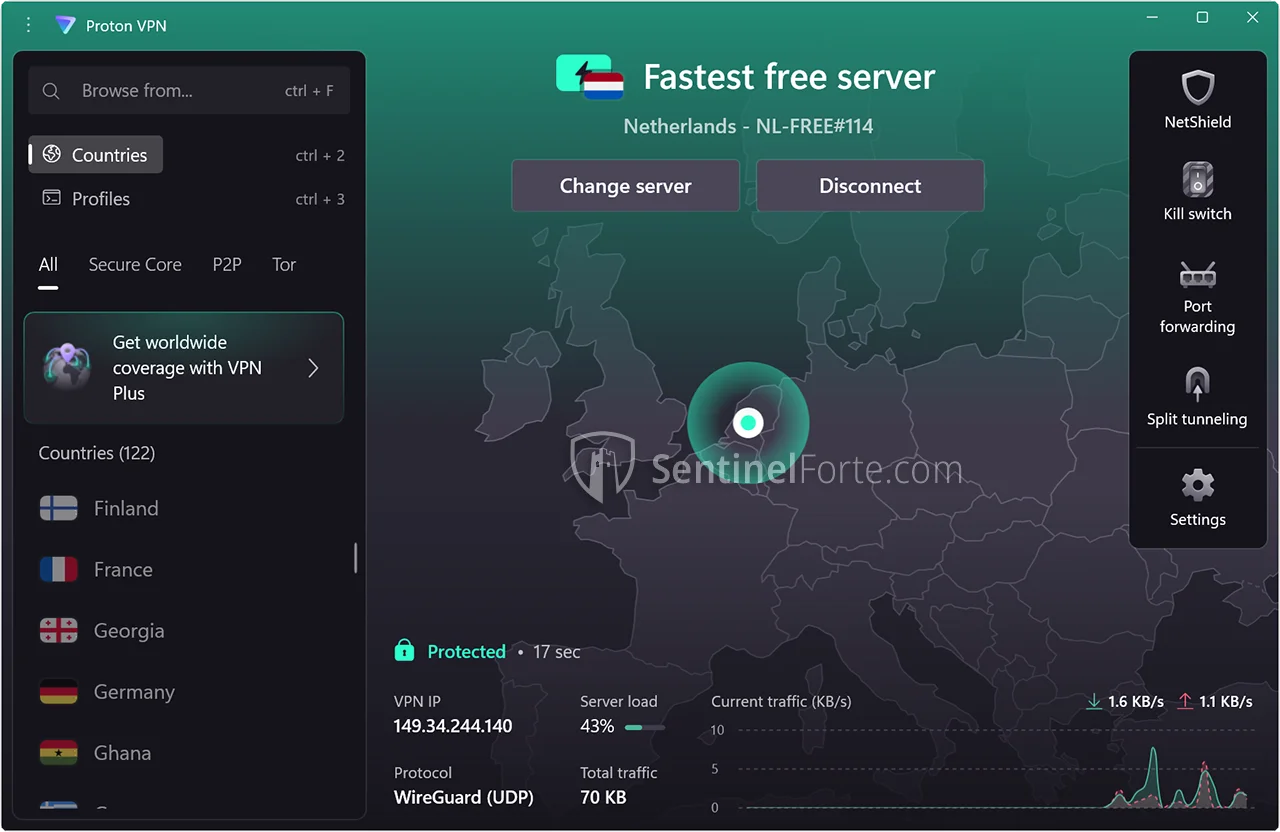Select France in the country list
Viewport: 1280px width, 832px height.
[123, 570]
